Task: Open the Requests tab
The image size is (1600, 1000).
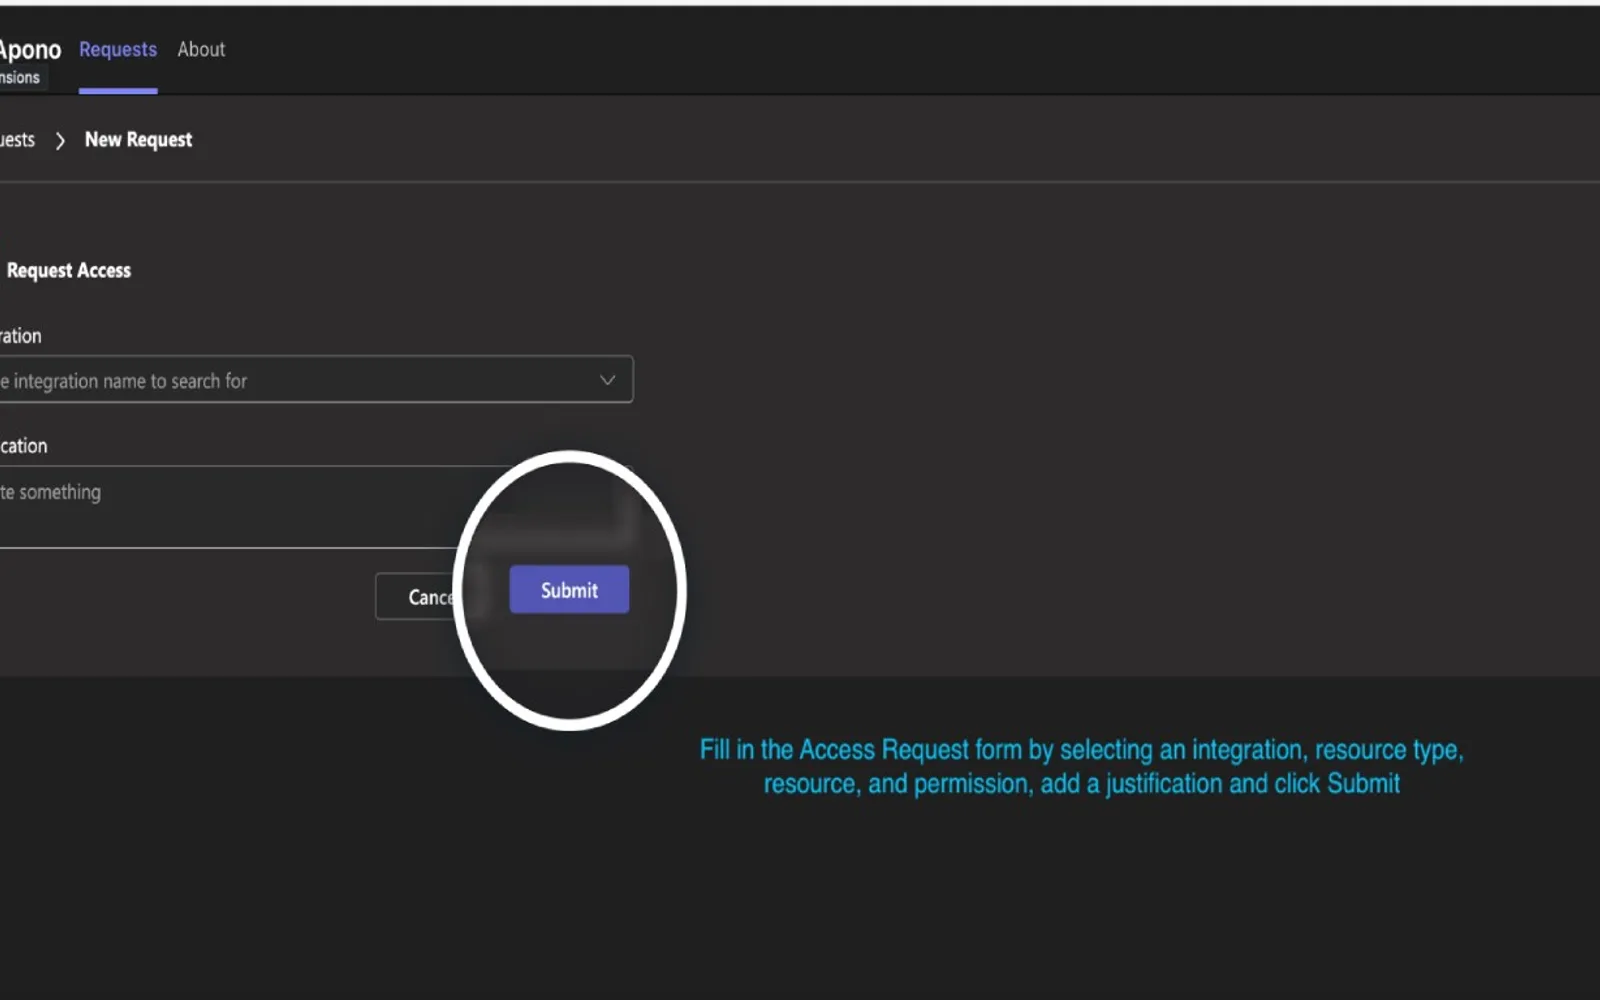Action: [x=118, y=50]
